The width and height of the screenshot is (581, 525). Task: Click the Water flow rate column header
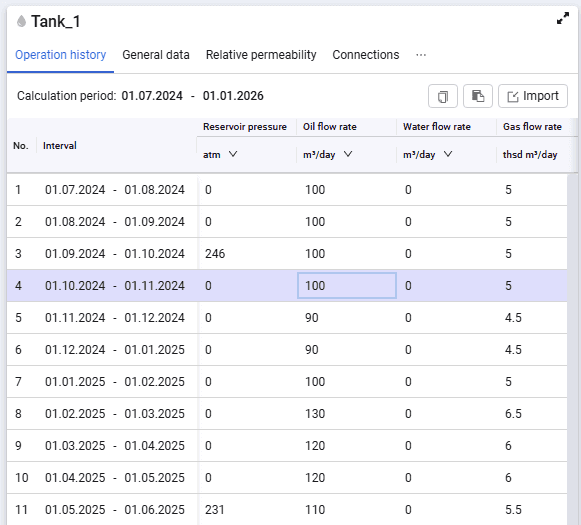[x=437, y=127]
